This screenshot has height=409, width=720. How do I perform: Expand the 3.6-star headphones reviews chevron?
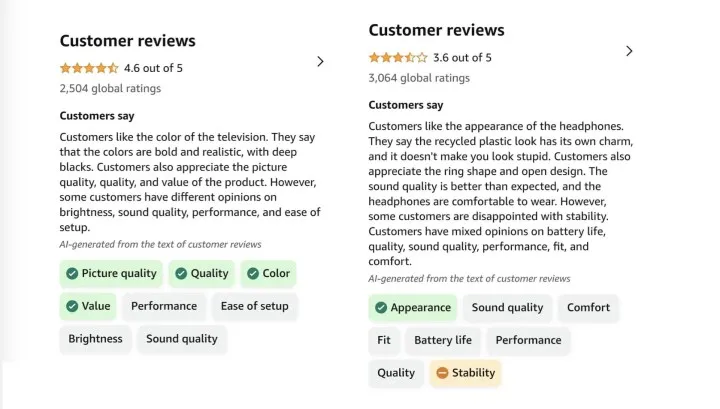tap(629, 51)
